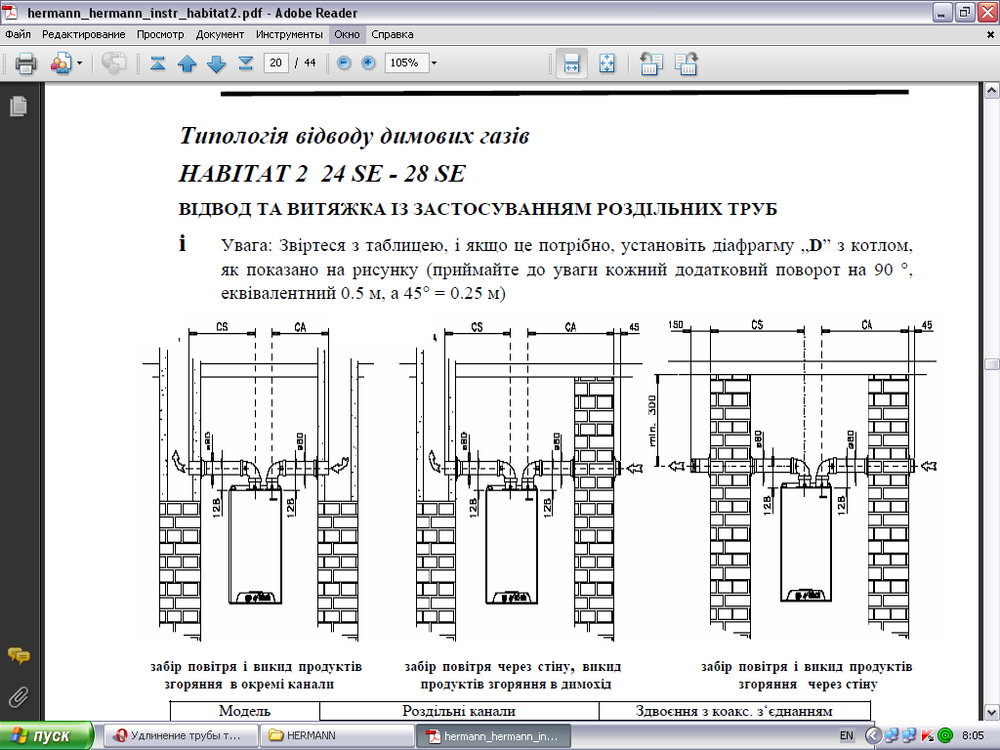1000x750 pixels.
Task: Open the Просмотр menu
Action: pyautogui.click(x=160, y=34)
